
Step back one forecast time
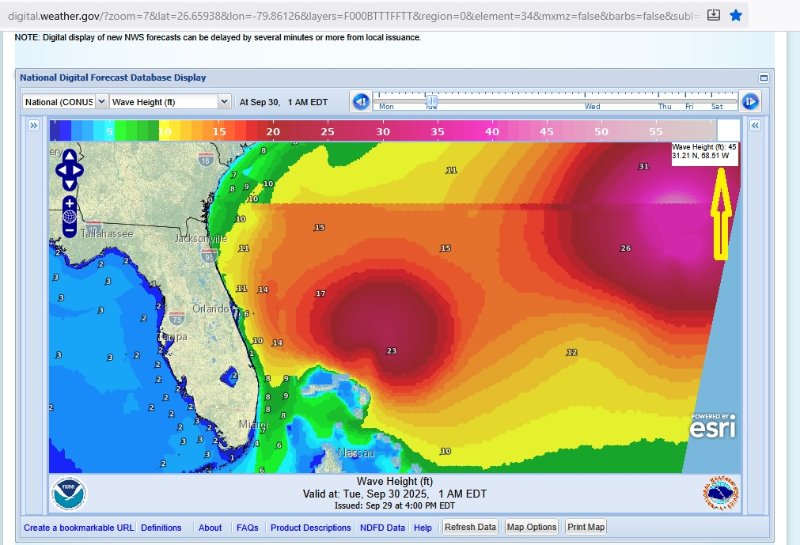(361, 101)
